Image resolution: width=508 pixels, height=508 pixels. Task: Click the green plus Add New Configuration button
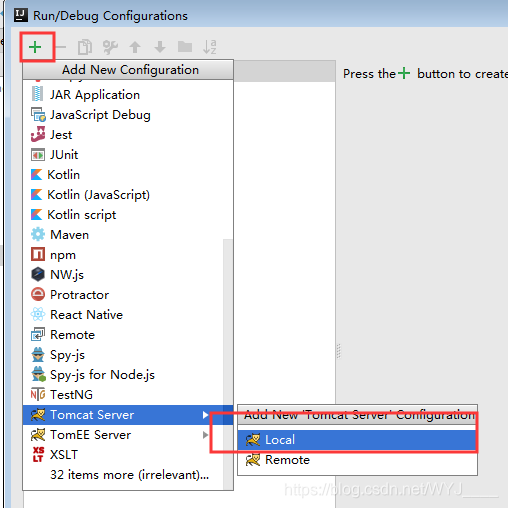point(35,47)
